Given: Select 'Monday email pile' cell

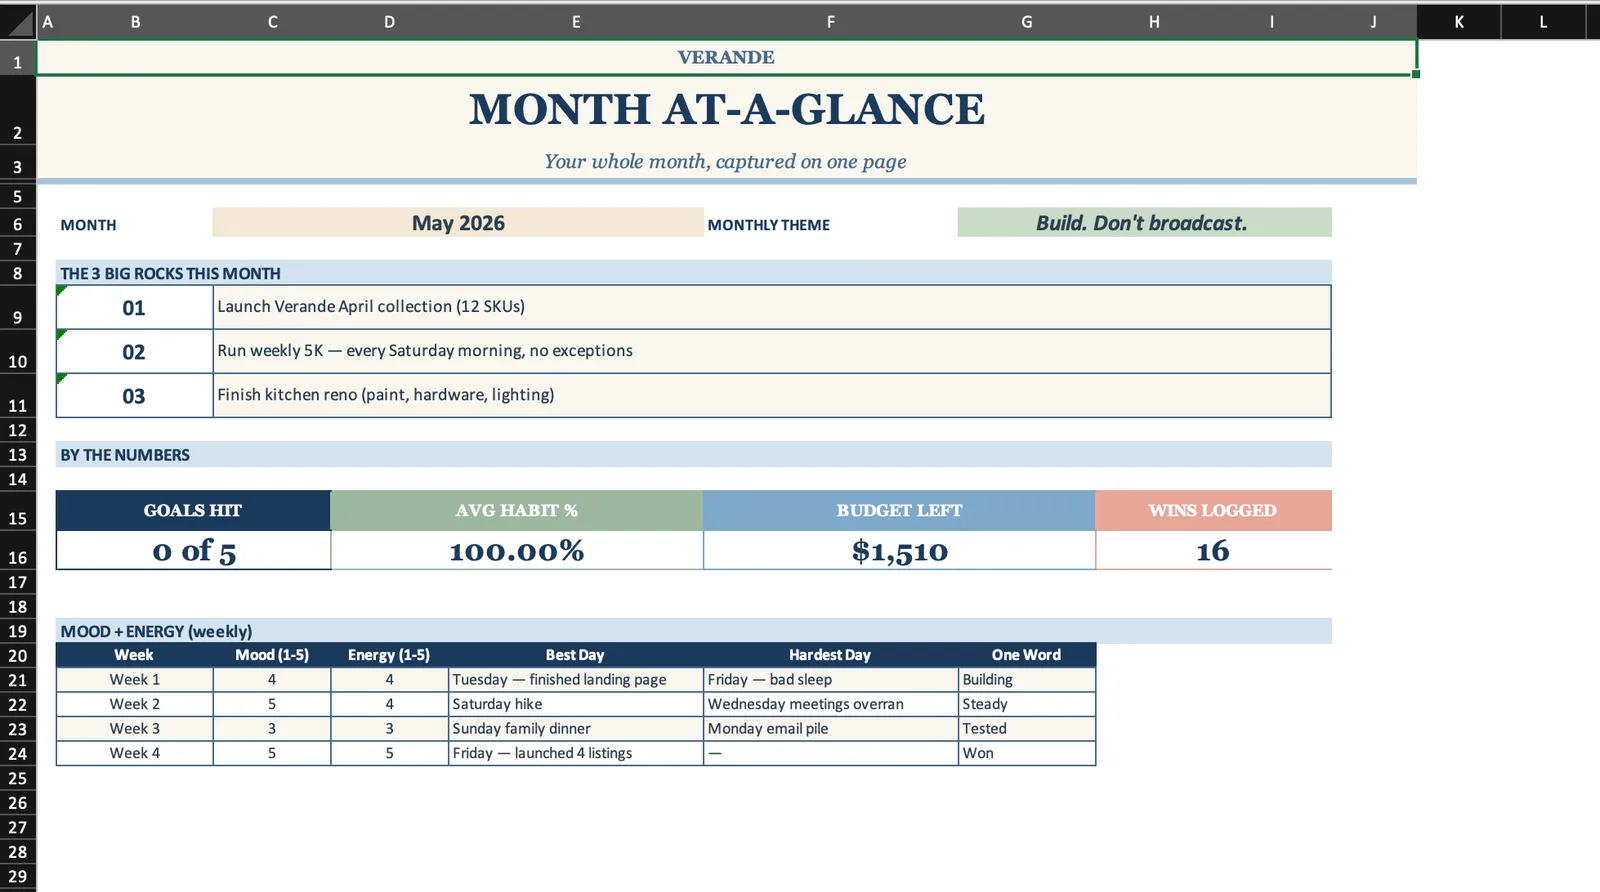Looking at the screenshot, I should (830, 729).
